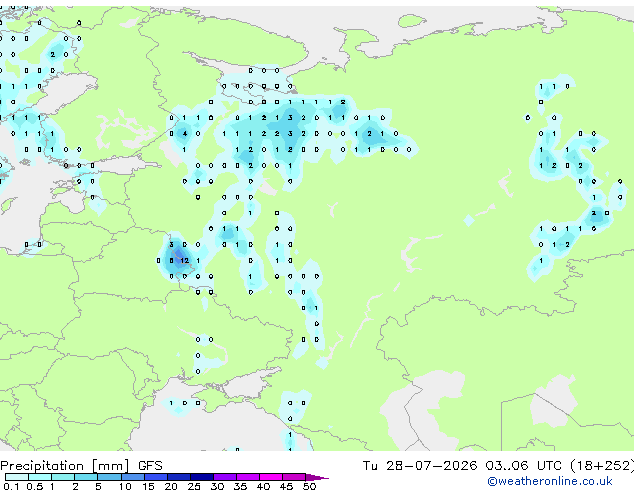Click the 45–50 mm legend color swatch
Screen dimensions: 634x490
point(293,477)
